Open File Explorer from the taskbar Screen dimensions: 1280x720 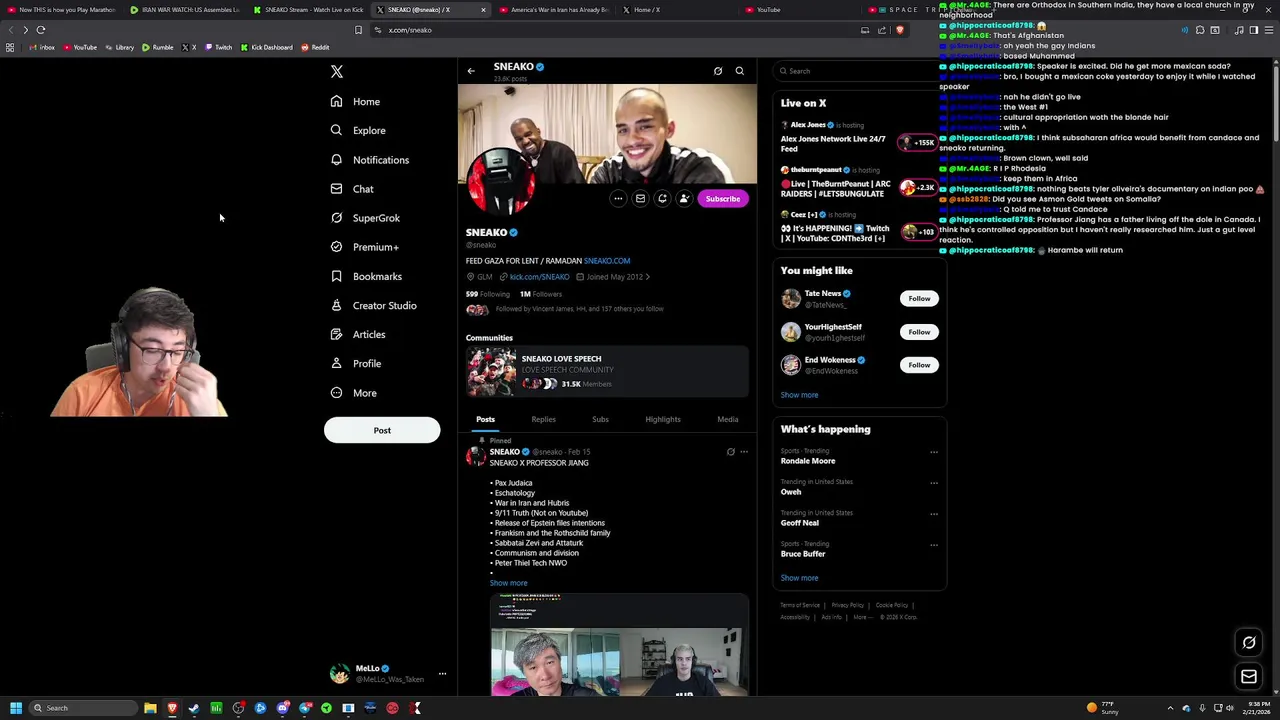pos(150,708)
